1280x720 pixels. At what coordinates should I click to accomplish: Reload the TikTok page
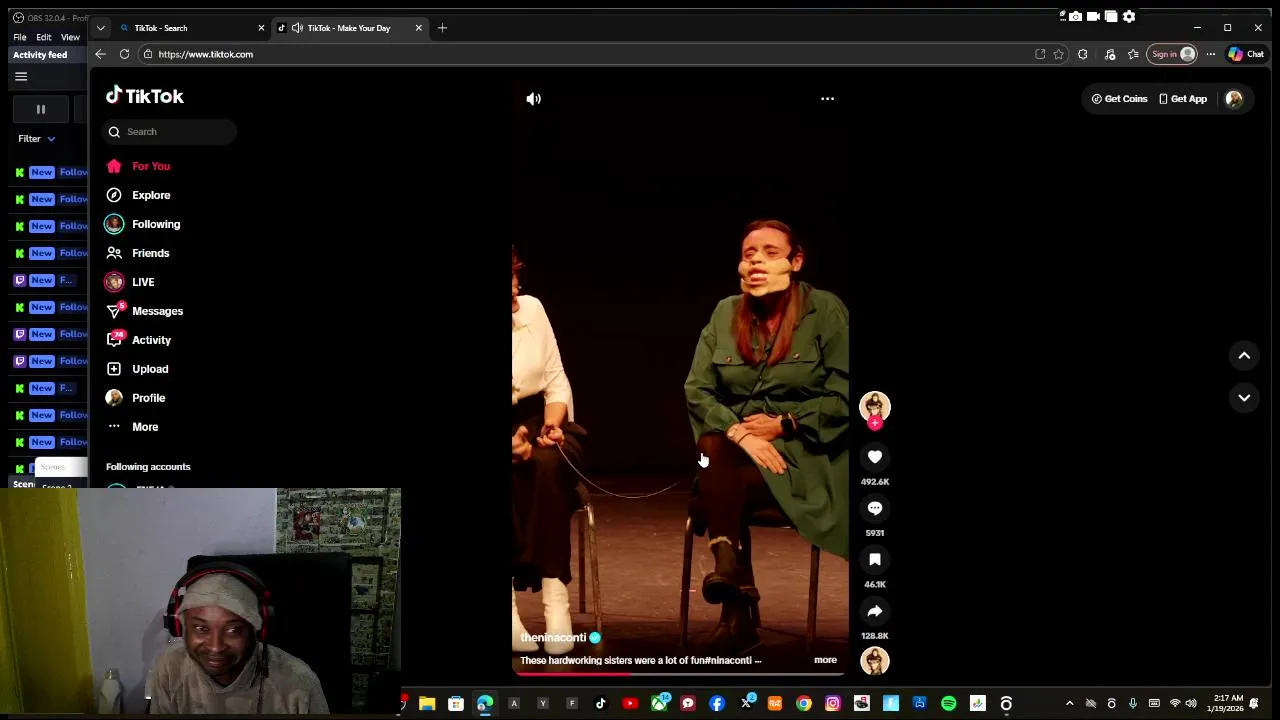click(124, 54)
